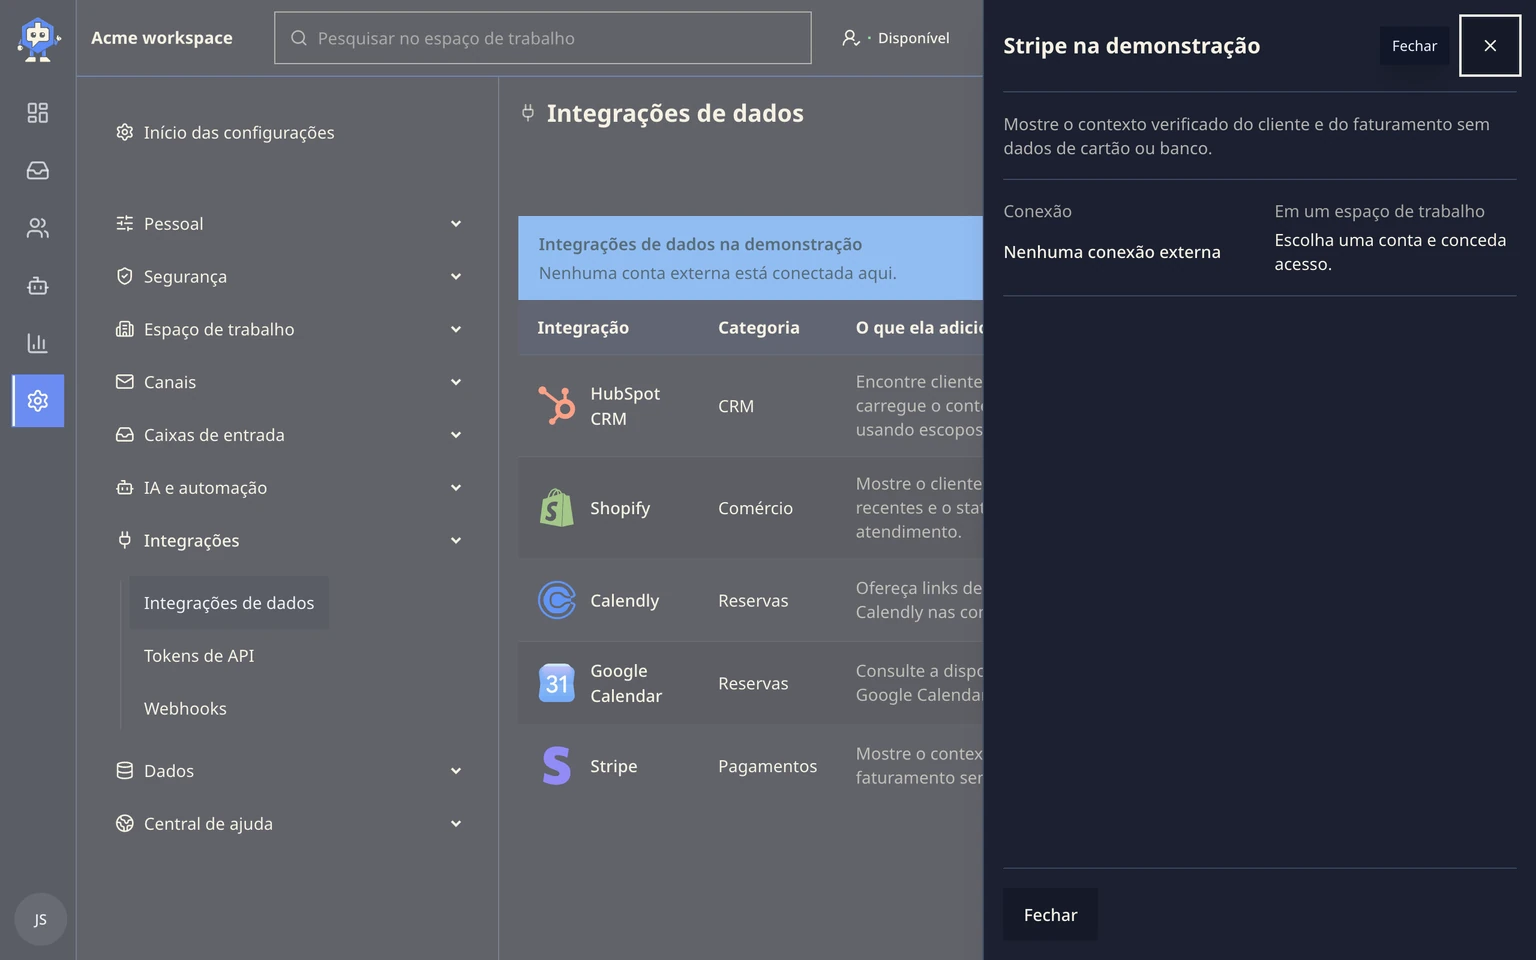This screenshot has height=960, width=1536.
Task: Click the search magnifier icon
Action: (x=299, y=38)
